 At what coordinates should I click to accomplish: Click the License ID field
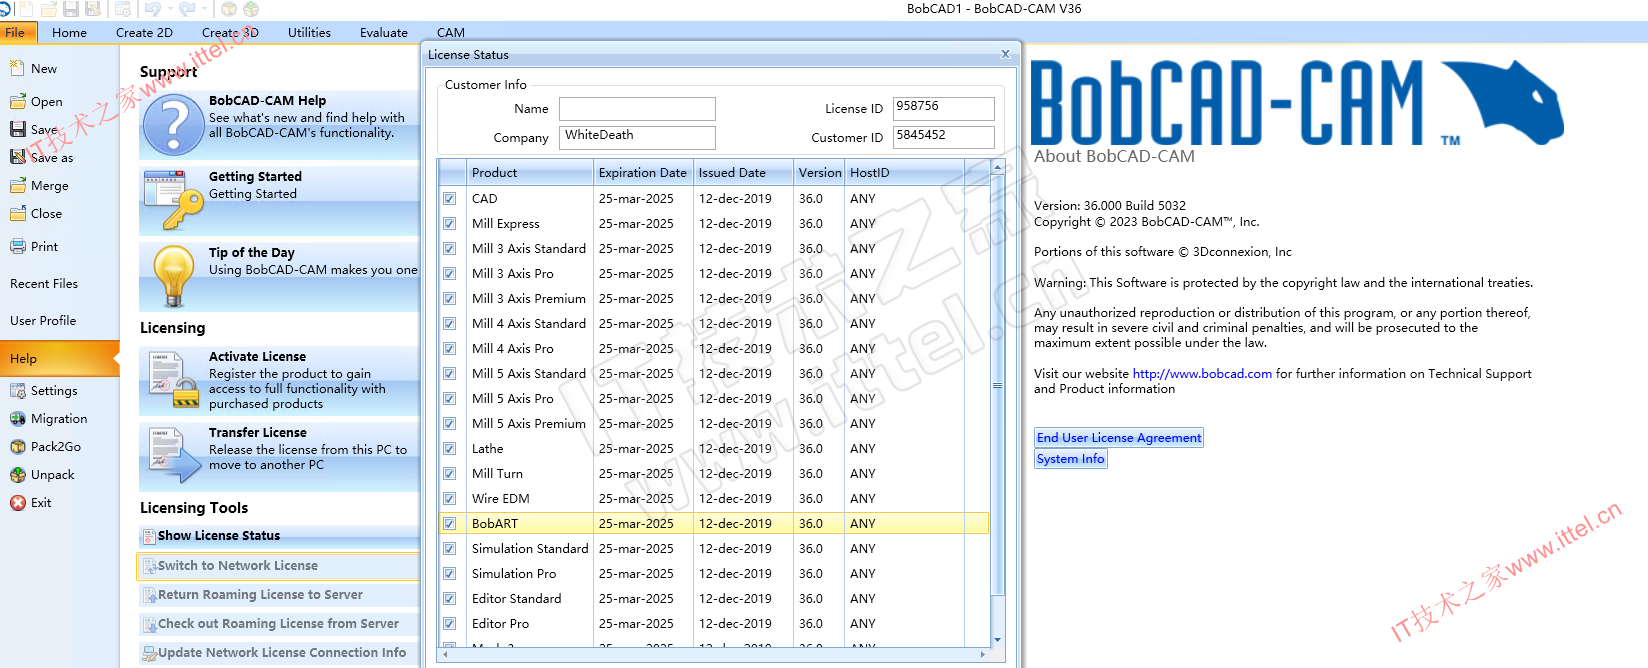(x=943, y=108)
